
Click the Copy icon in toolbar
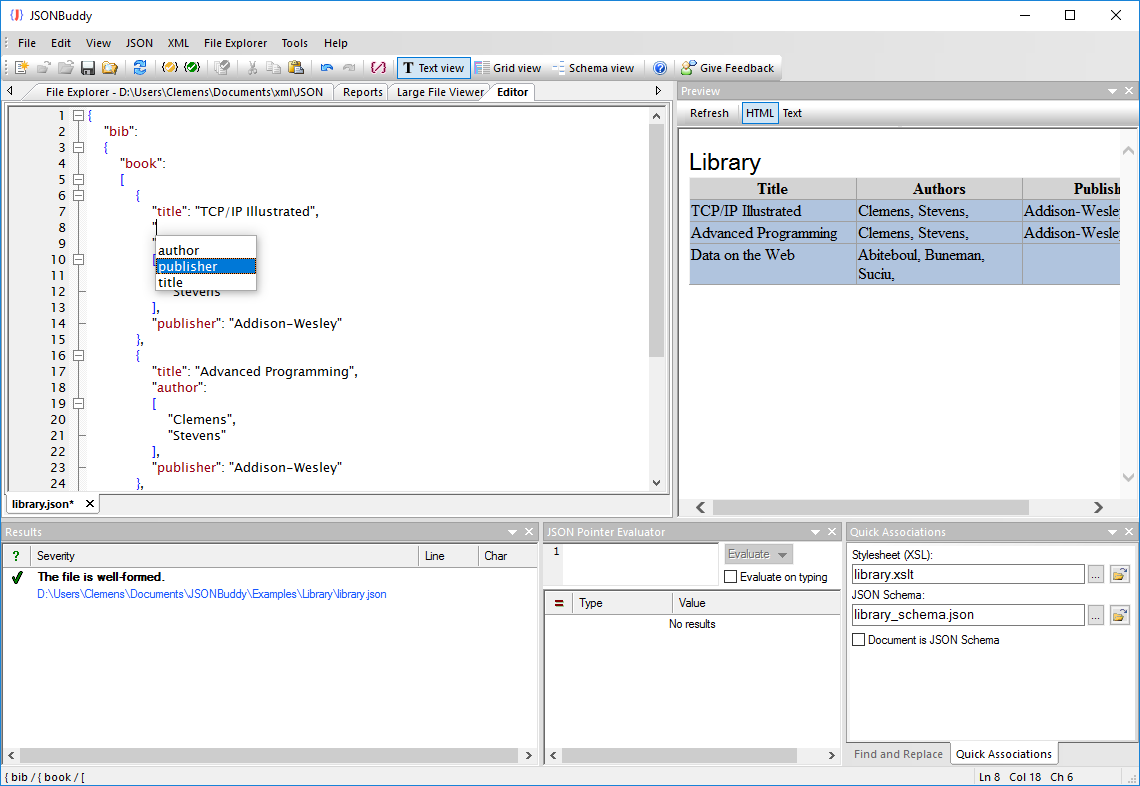273,68
